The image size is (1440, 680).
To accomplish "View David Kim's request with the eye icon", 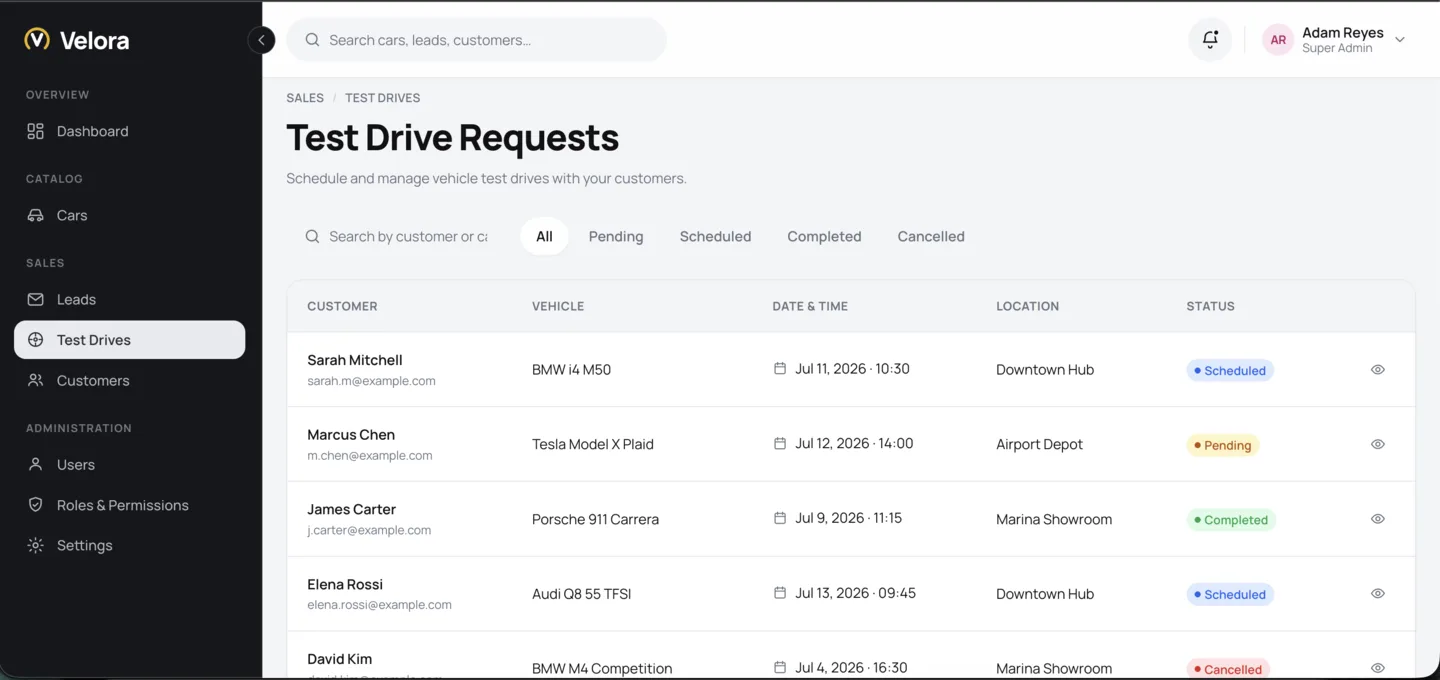I will pyautogui.click(x=1377, y=668).
